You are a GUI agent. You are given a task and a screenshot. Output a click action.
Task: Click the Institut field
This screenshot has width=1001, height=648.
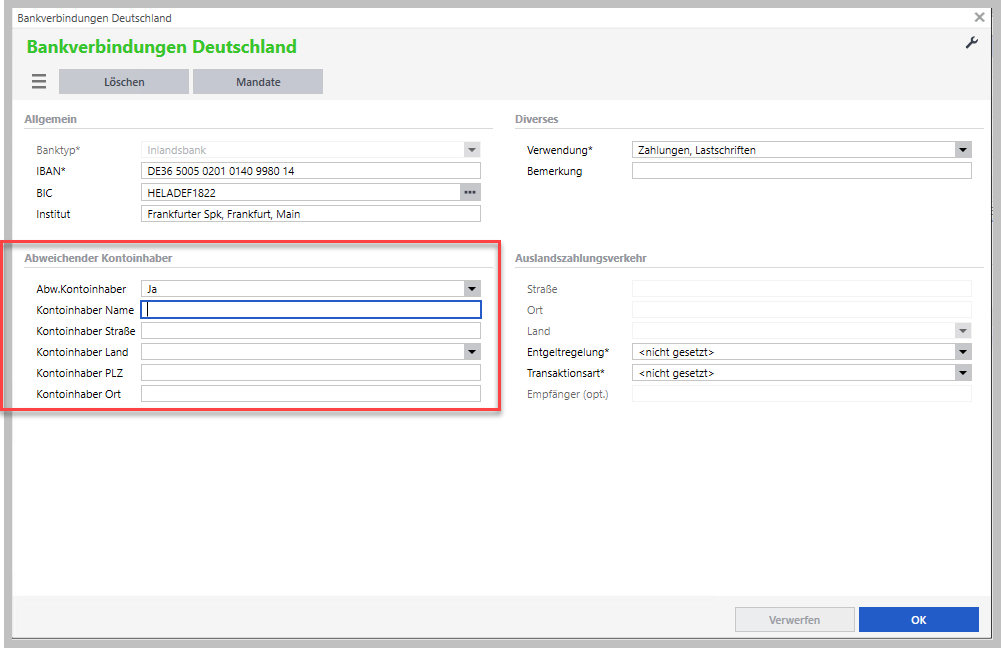click(x=310, y=214)
